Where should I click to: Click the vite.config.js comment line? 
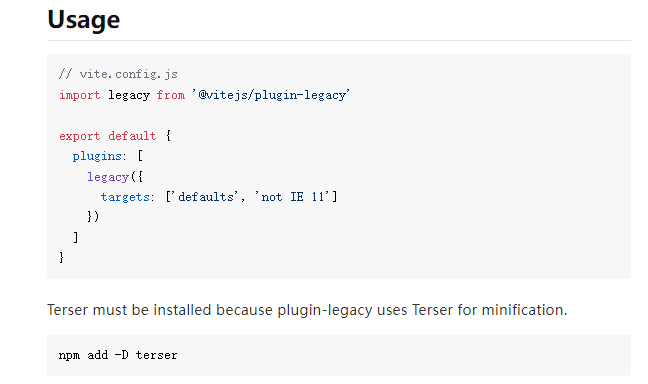point(118,74)
